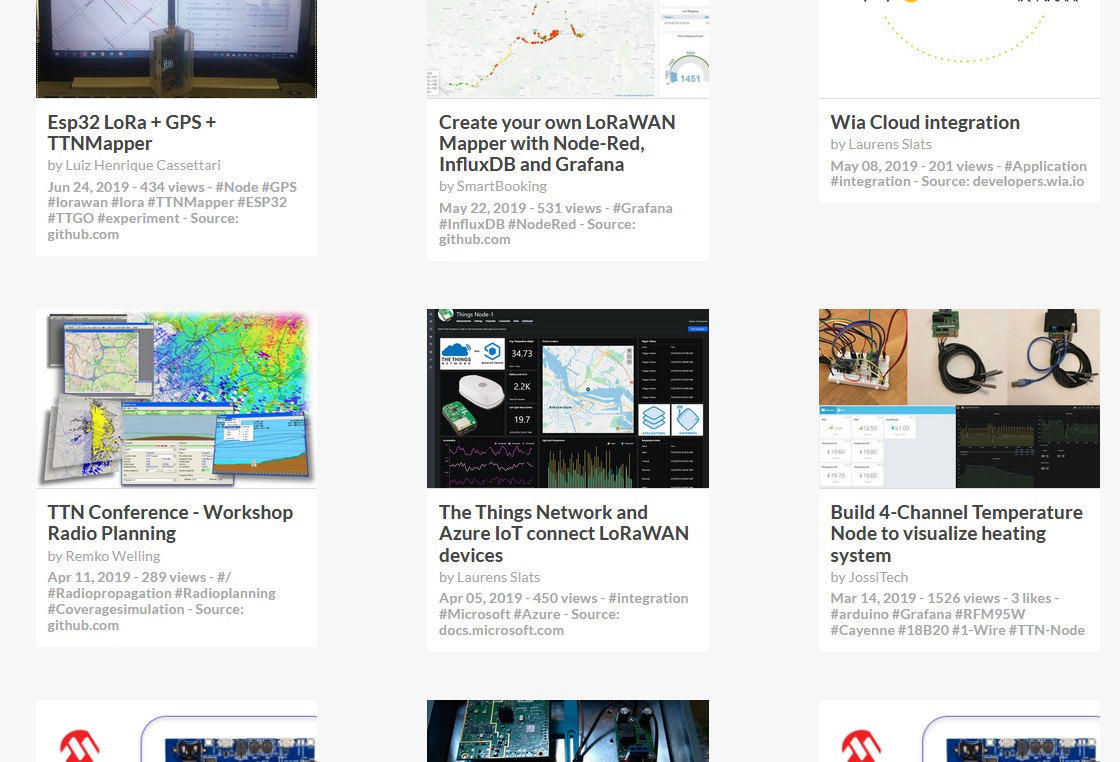Click the #experiment hashtag

[x=139, y=218]
